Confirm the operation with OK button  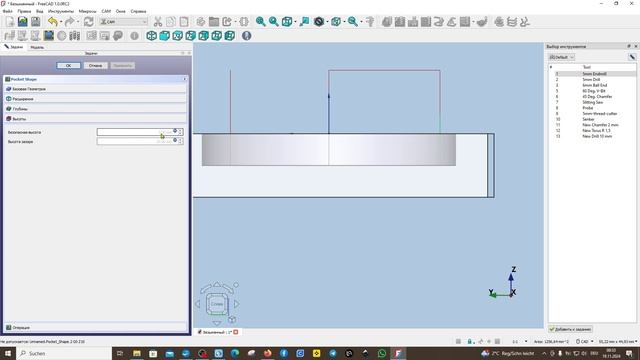click(68, 65)
